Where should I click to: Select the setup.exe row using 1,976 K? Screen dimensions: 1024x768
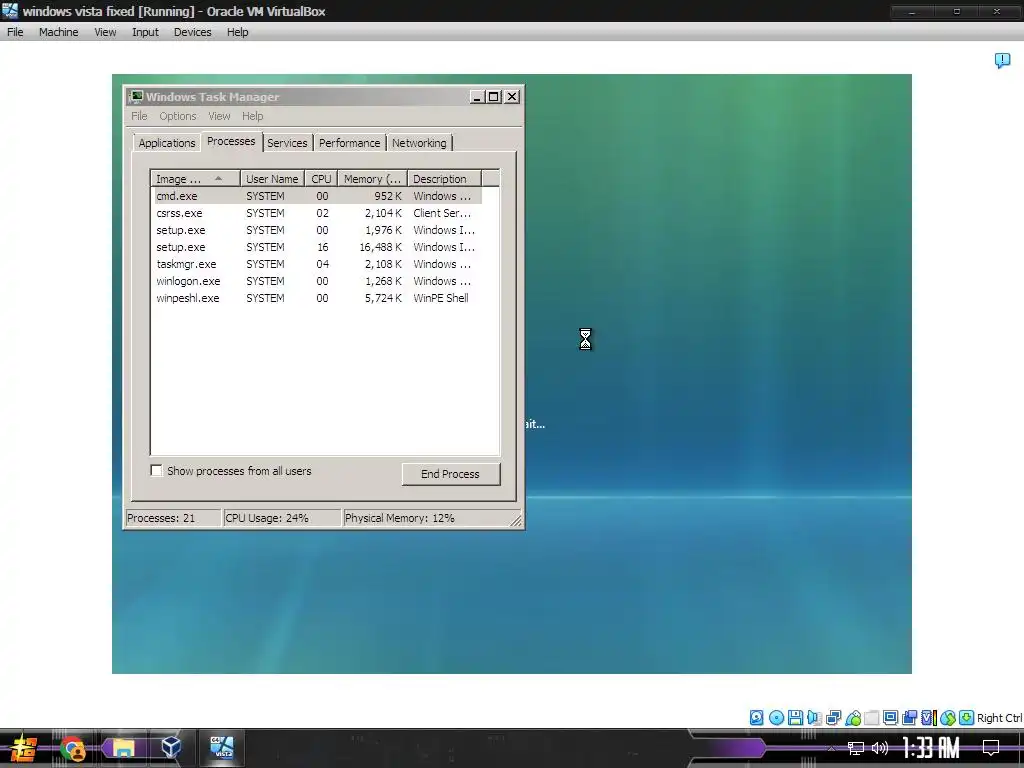[x=317, y=230]
